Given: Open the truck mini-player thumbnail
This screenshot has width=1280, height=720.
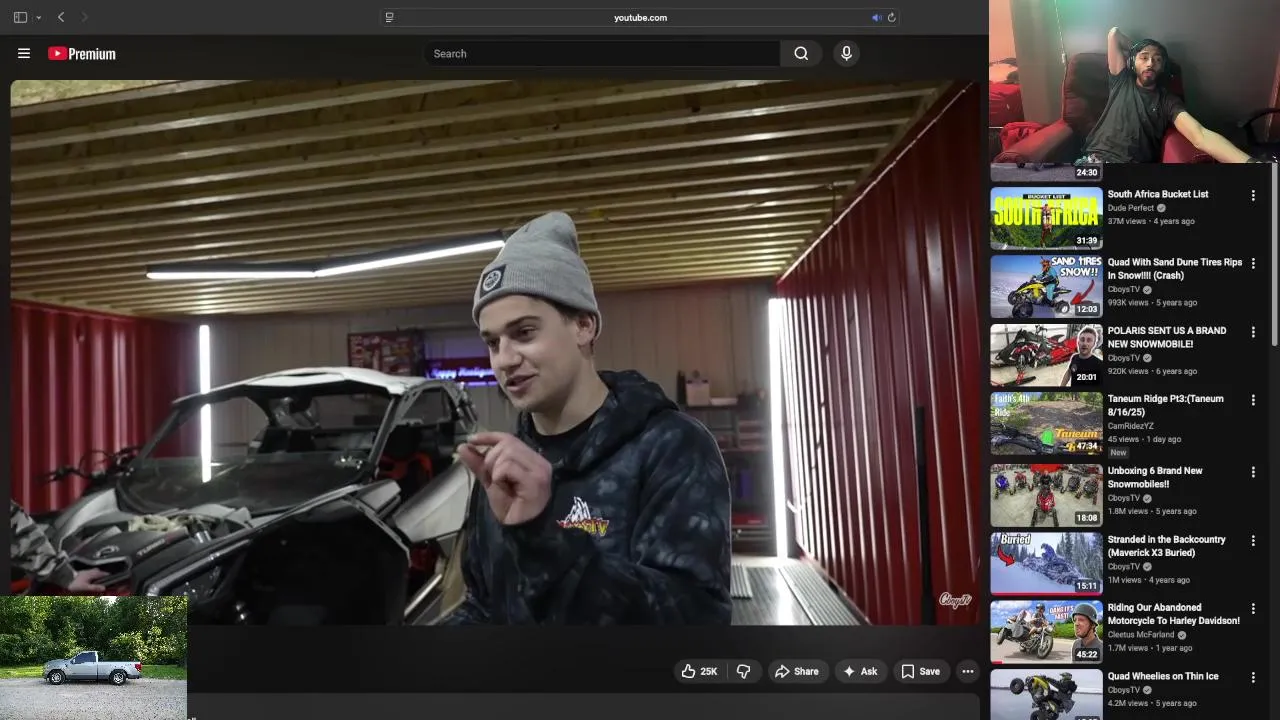Looking at the screenshot, I should pos(93,658).
